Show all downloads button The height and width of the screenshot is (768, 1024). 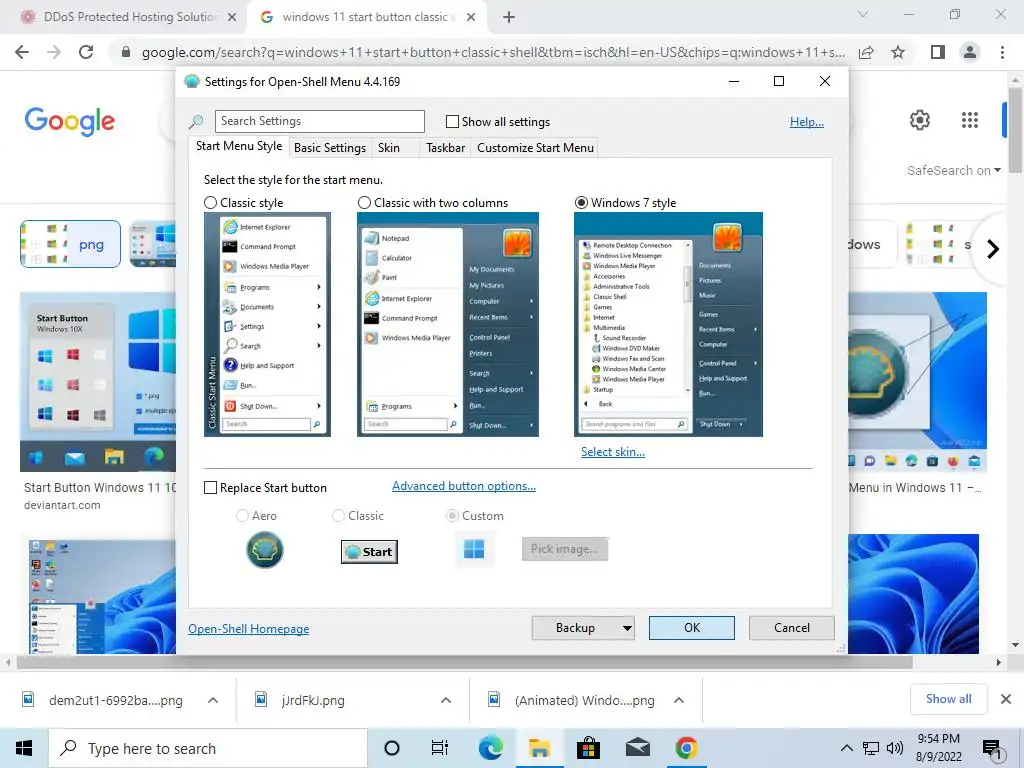[x=948, y=699]
